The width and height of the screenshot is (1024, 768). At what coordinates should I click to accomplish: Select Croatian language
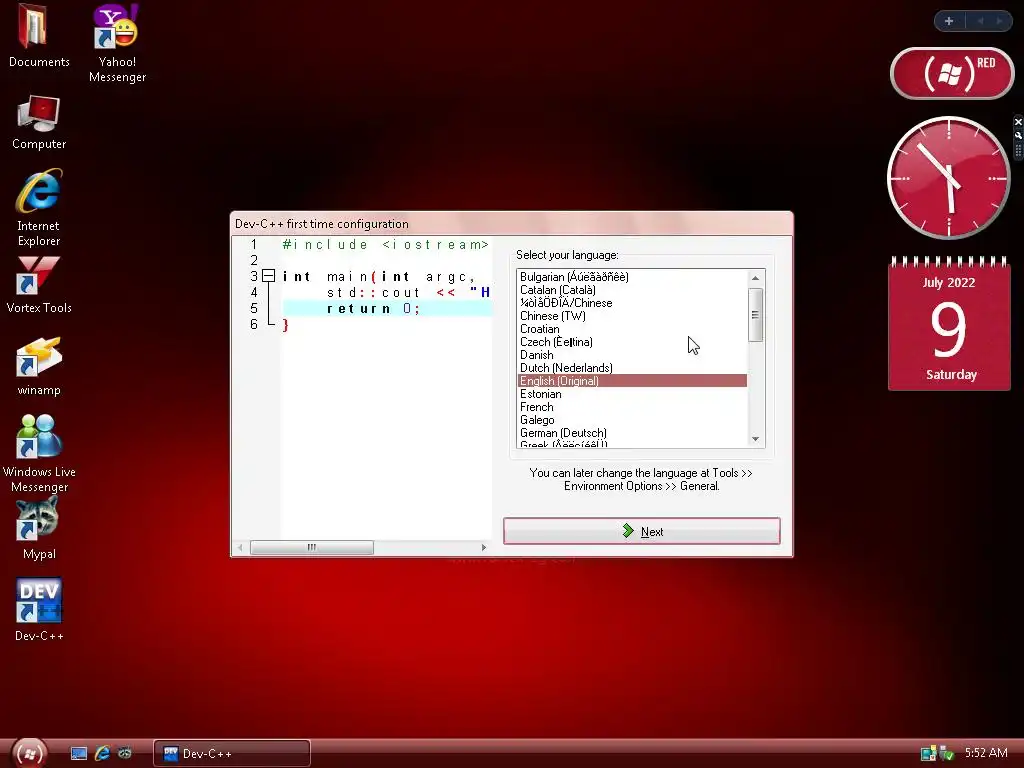coord(632,329)
